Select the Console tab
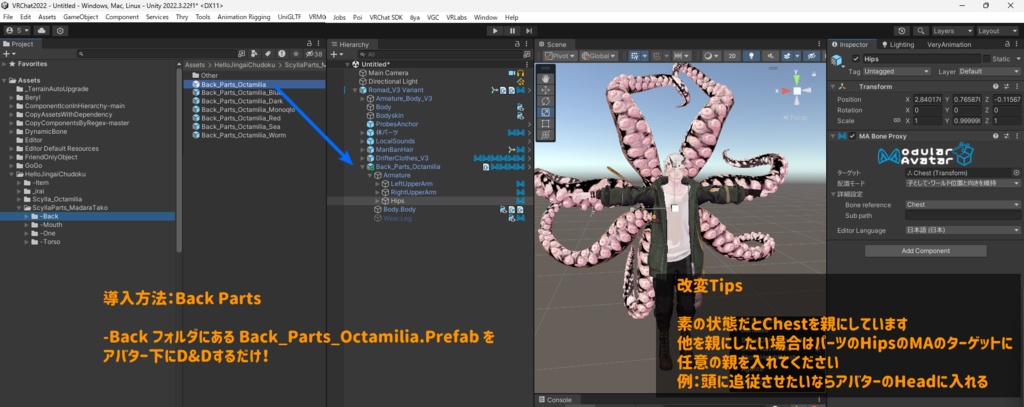 point(554,400)
